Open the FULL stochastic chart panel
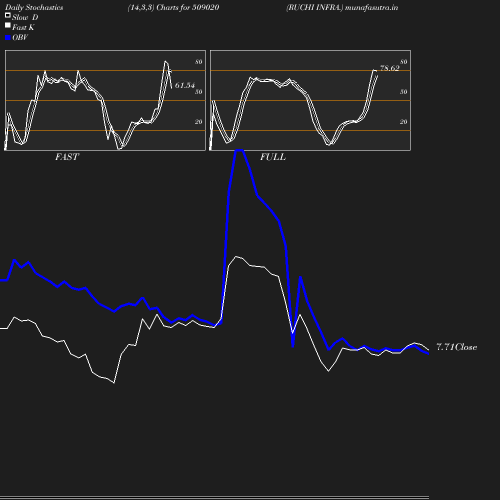This screenshot has width=500, height=500. tap(310, 100)
